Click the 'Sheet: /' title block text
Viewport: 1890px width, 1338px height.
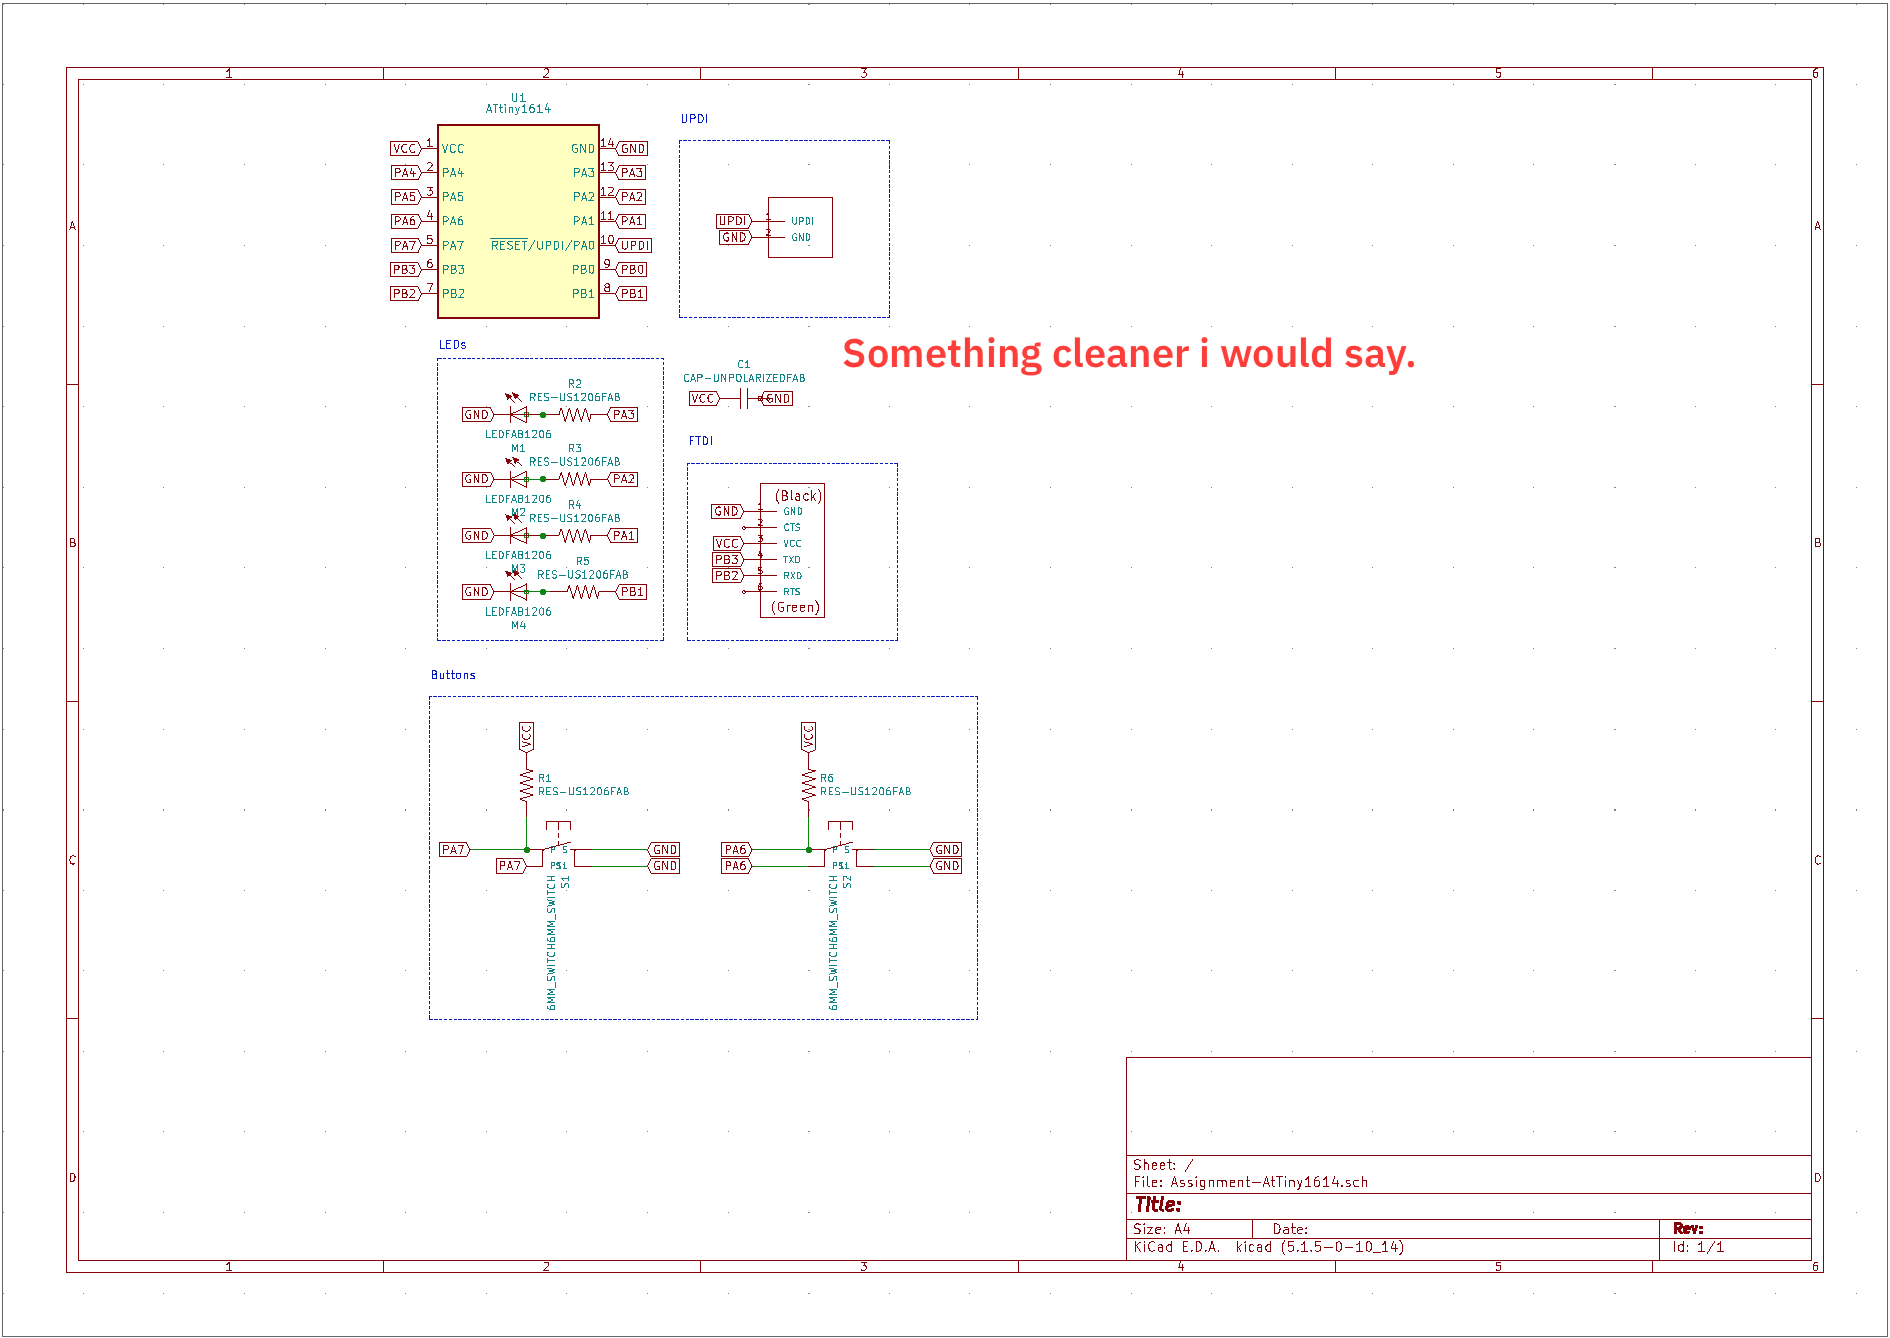point(1163,1165)
